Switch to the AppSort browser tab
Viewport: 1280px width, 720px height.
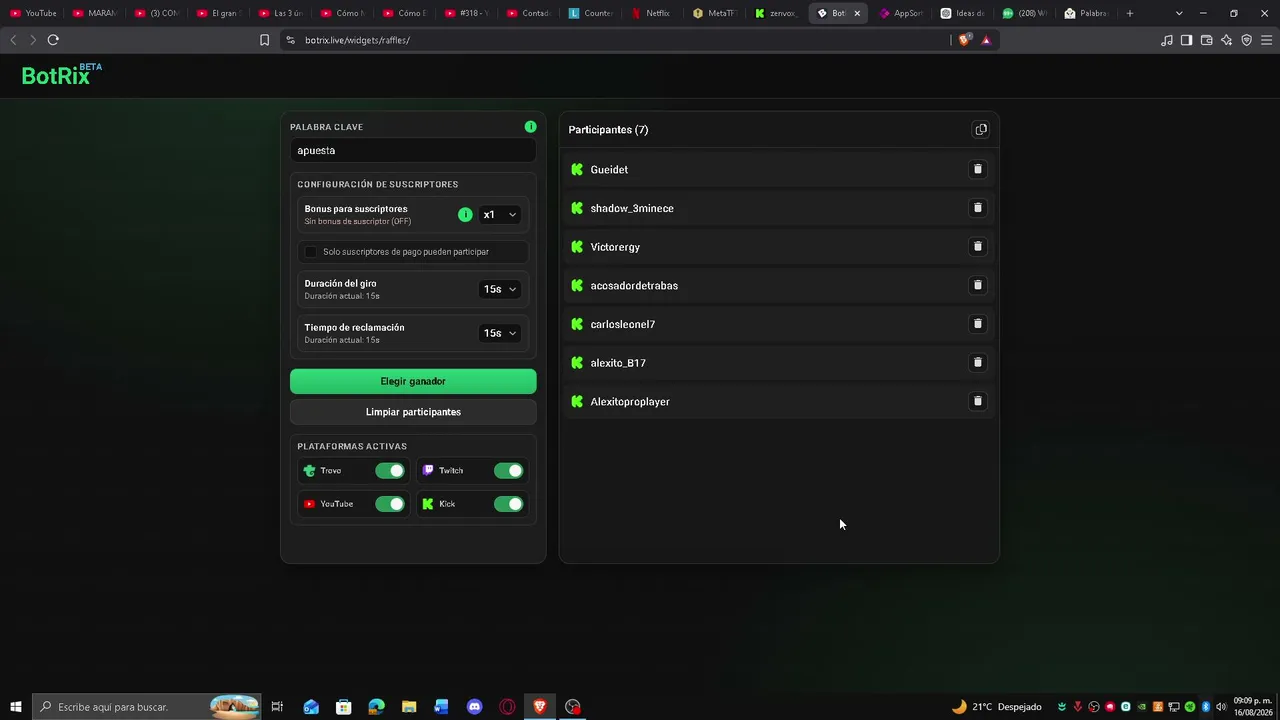(x=900, y=13)
